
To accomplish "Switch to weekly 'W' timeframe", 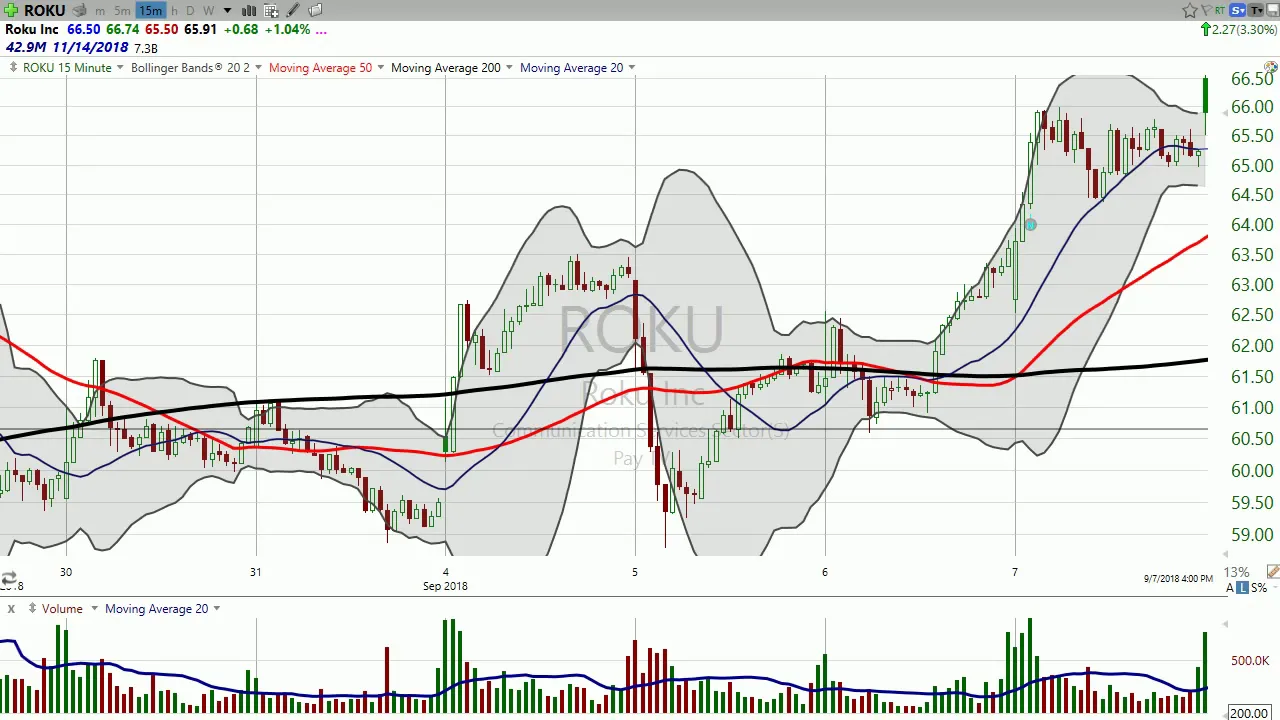I will coord(209,10).
